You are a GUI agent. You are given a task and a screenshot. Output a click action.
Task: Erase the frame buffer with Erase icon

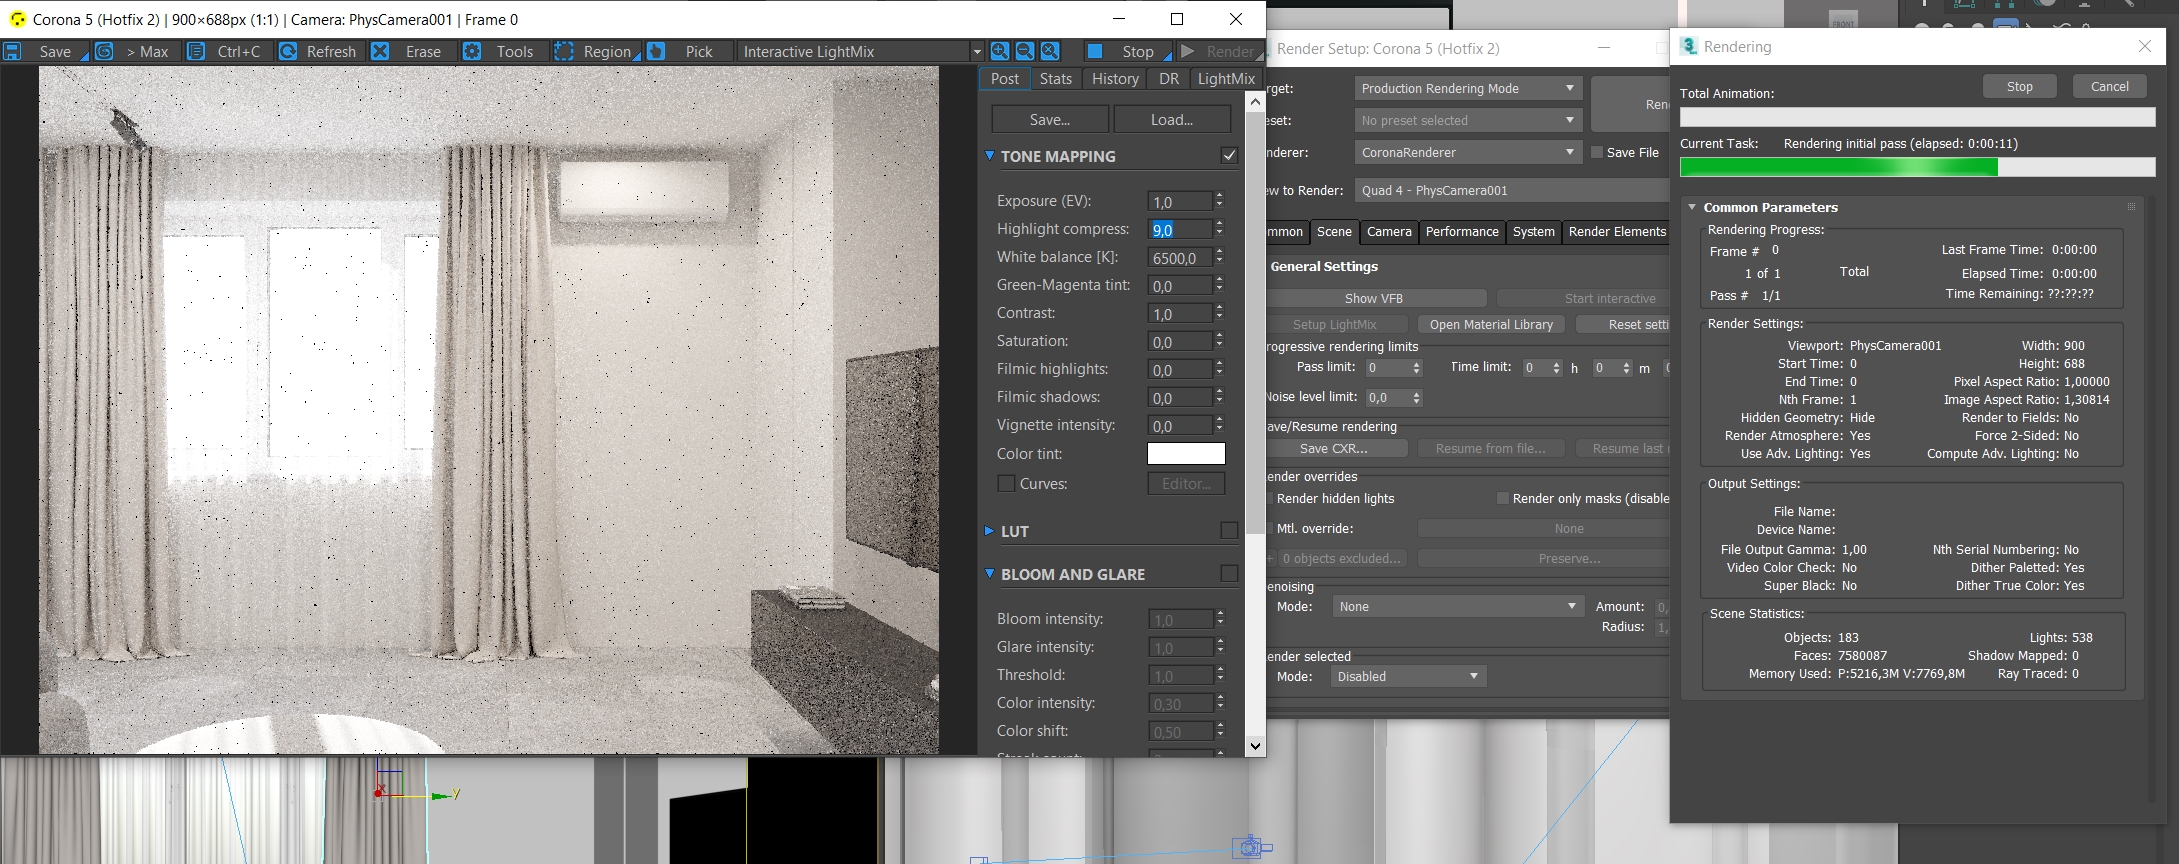[x=380, y=52]
